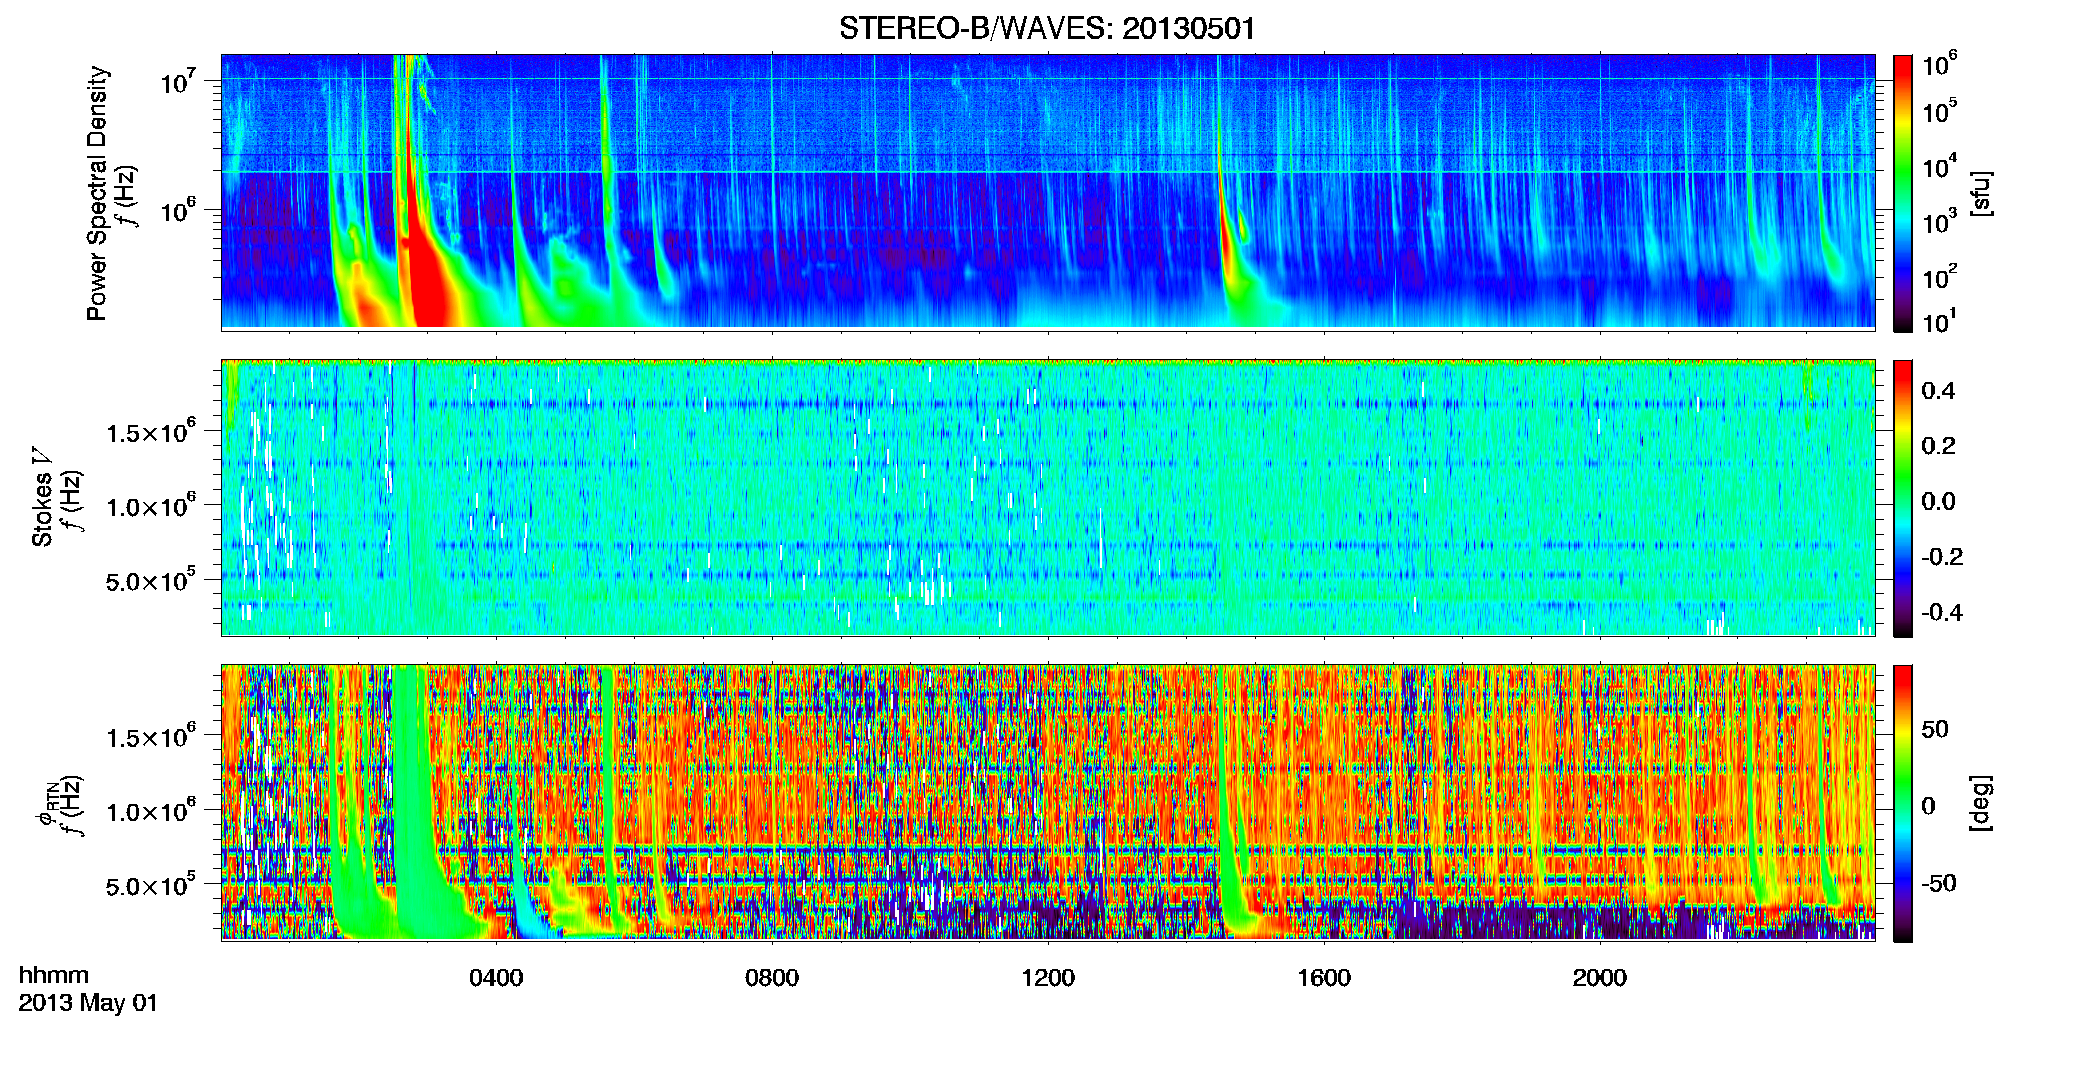Click the '0.2' value on Stokes color bar

point(1938,446)
